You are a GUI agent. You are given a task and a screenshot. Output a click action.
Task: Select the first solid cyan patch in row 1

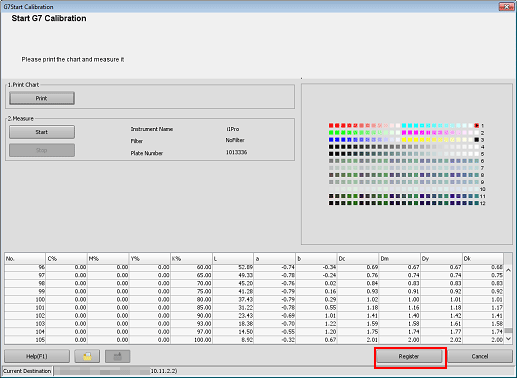tap(404, 126)
